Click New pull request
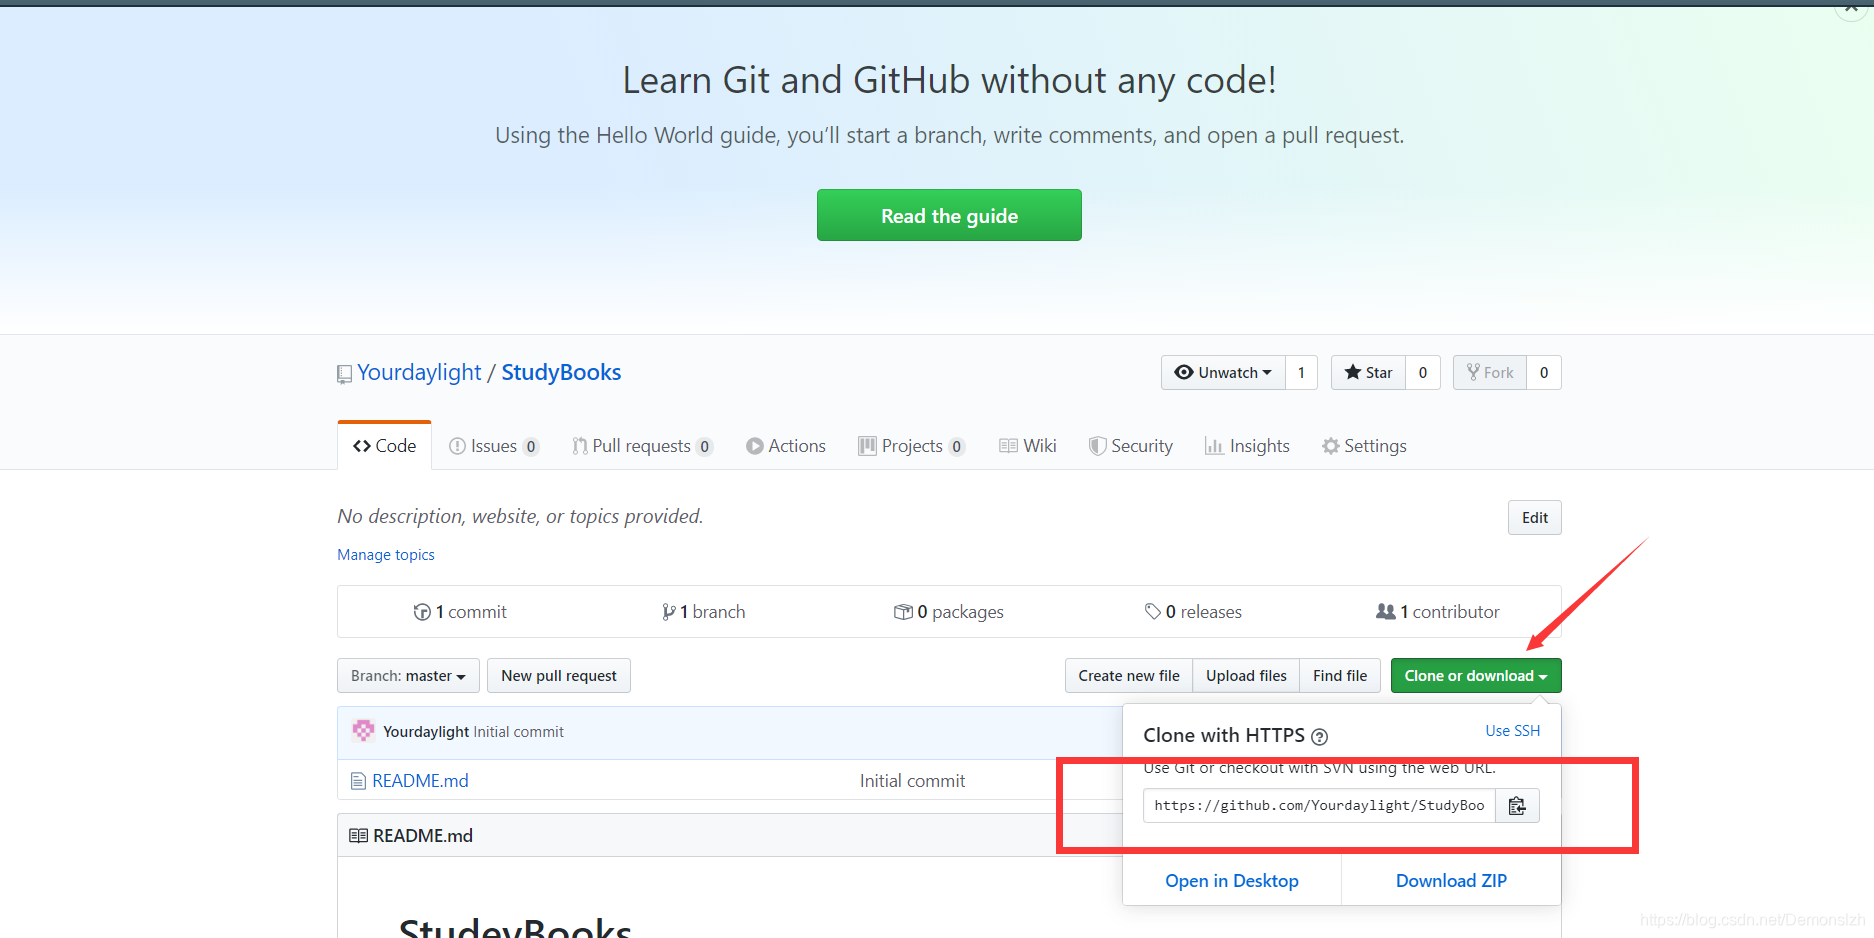The image size is (1874, 938). click(559, 675)
